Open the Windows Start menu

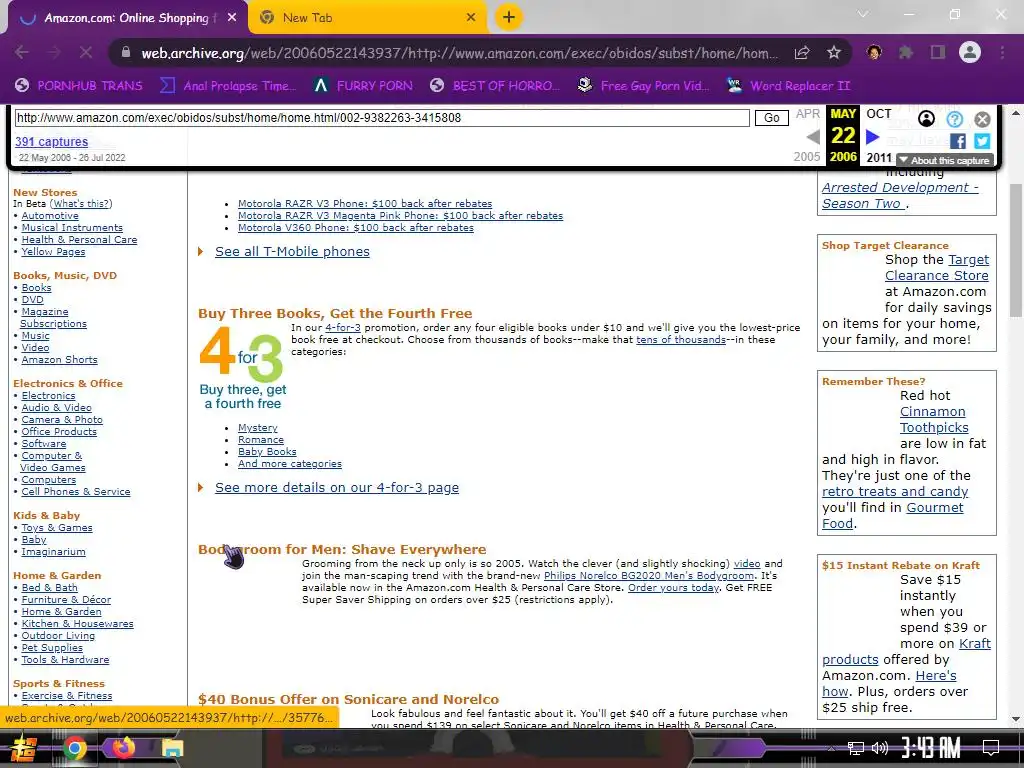24,748
